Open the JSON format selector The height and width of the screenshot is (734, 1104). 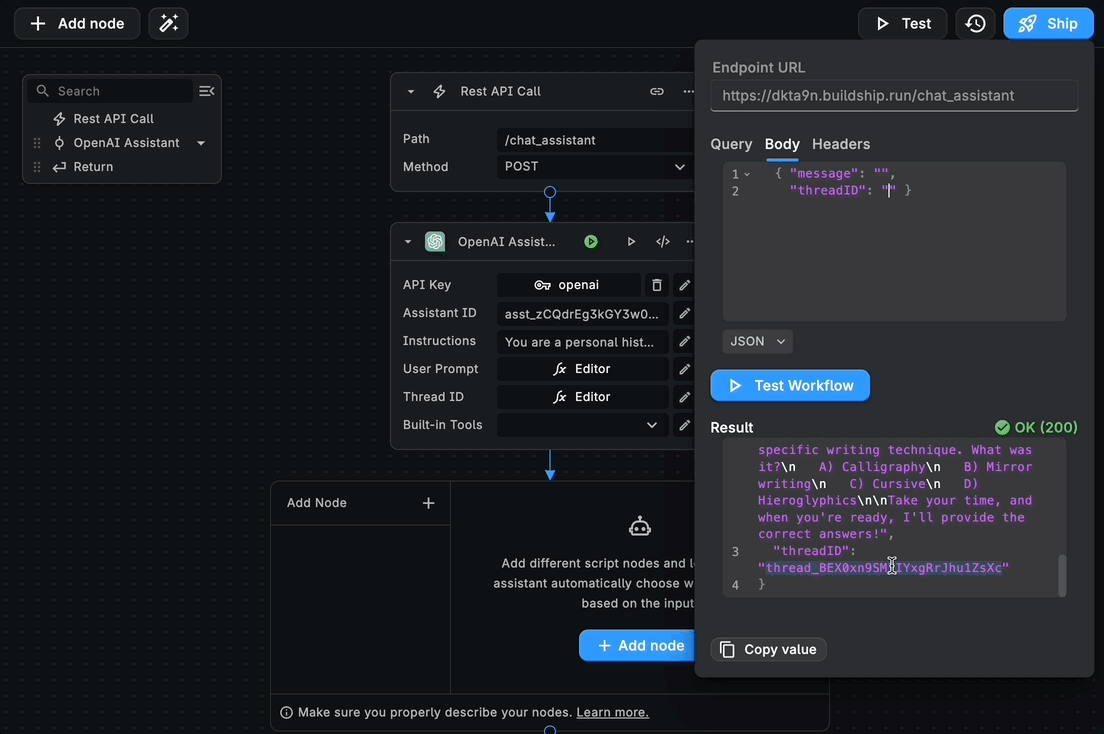757,341
